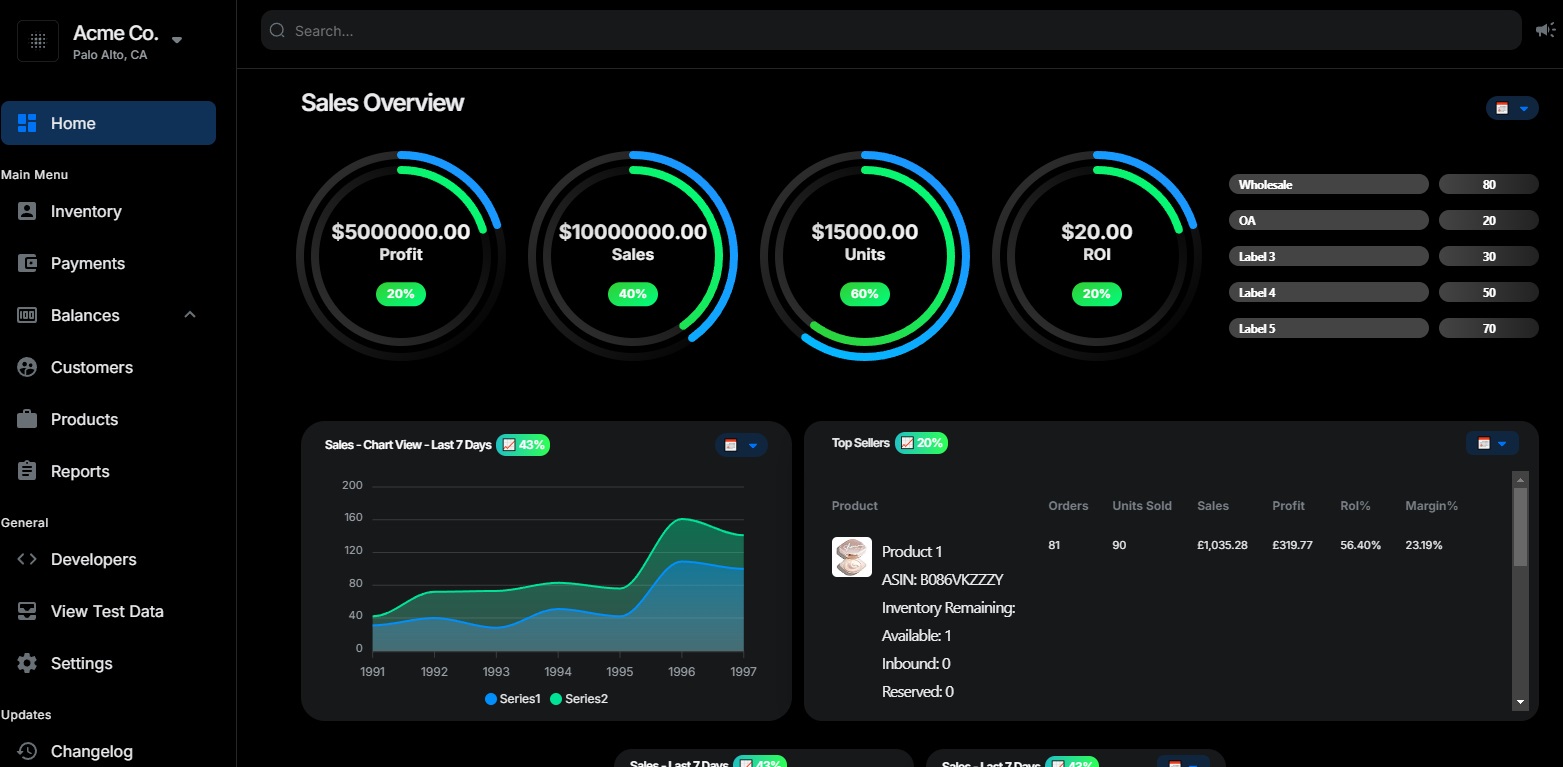1563x767 pixels.
Task: Click the Customers icon in sidebar
Action: point(27,367)
